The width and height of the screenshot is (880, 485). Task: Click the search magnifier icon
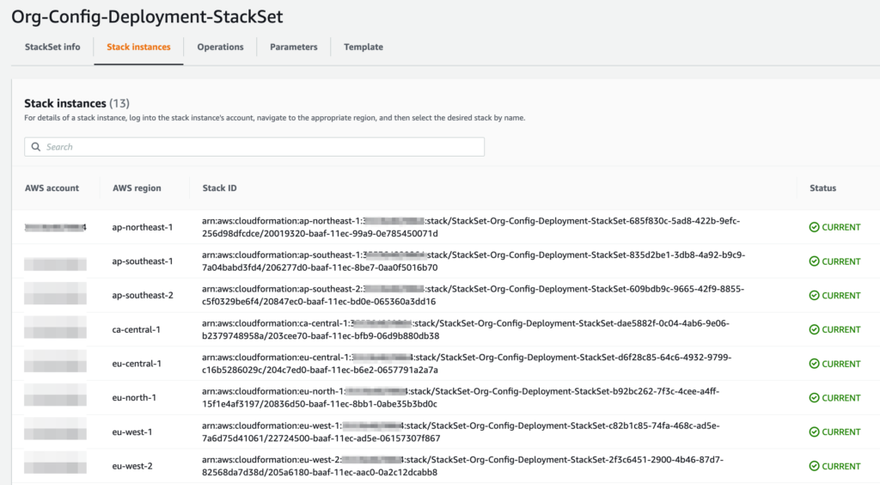click(x=36, y=147)
